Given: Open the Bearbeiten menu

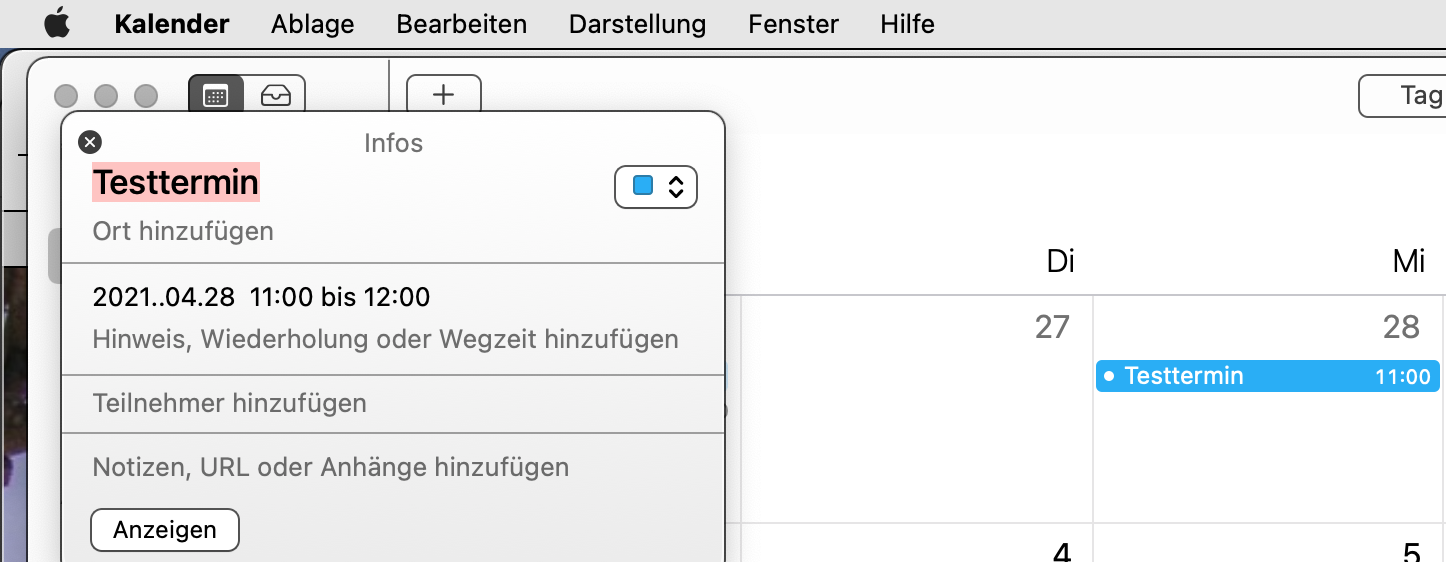Looking at the screenshot, I should click(461, 24).
